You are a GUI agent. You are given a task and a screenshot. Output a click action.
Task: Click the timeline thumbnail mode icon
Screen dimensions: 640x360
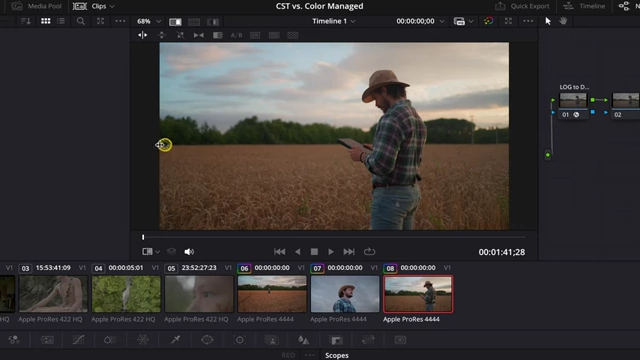(459, 21)
